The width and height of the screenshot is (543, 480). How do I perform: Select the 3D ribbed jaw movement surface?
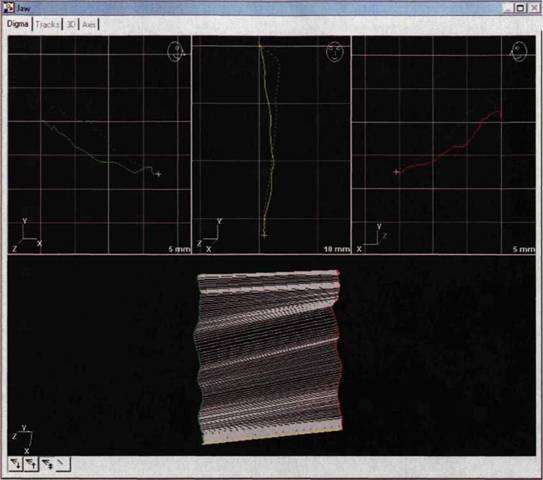pyautogui.click(x=269, y=357)
